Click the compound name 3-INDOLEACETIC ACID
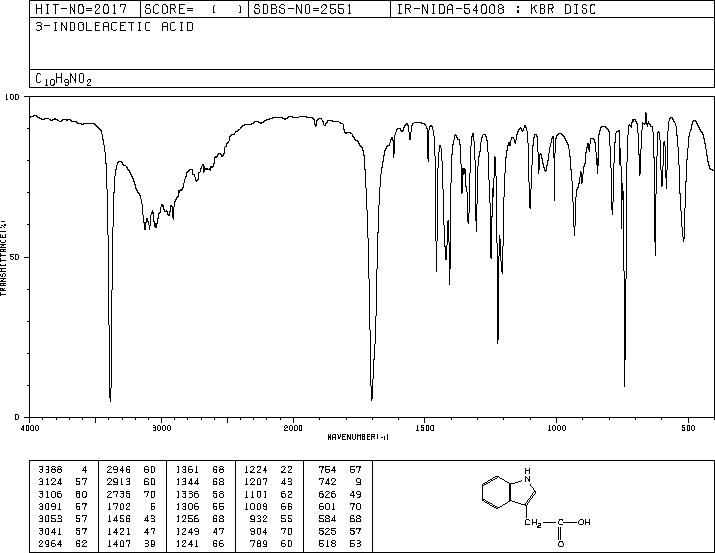 [114, 27]
